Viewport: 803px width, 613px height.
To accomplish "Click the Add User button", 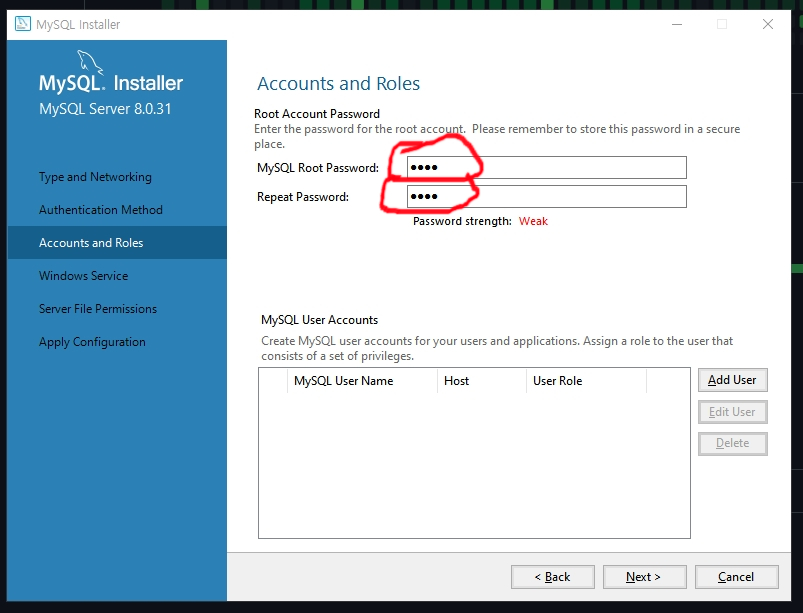I will pyautogui.click(x=732, y=380).
